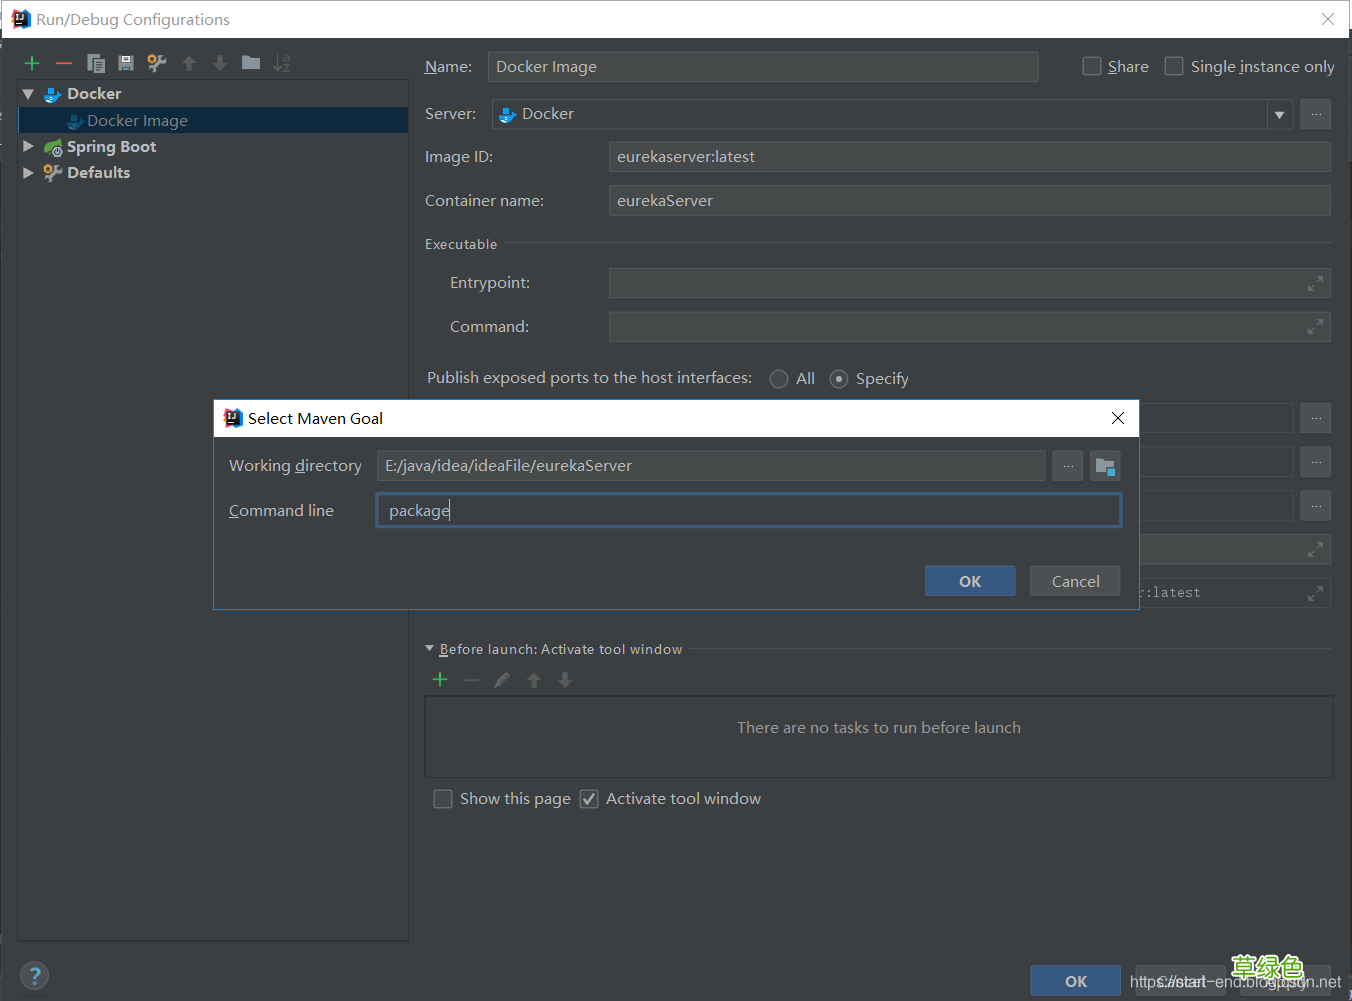The width and height of the screenshot is (1352, 1001).
Task: Select the All ports radio button
Action: 779,379
